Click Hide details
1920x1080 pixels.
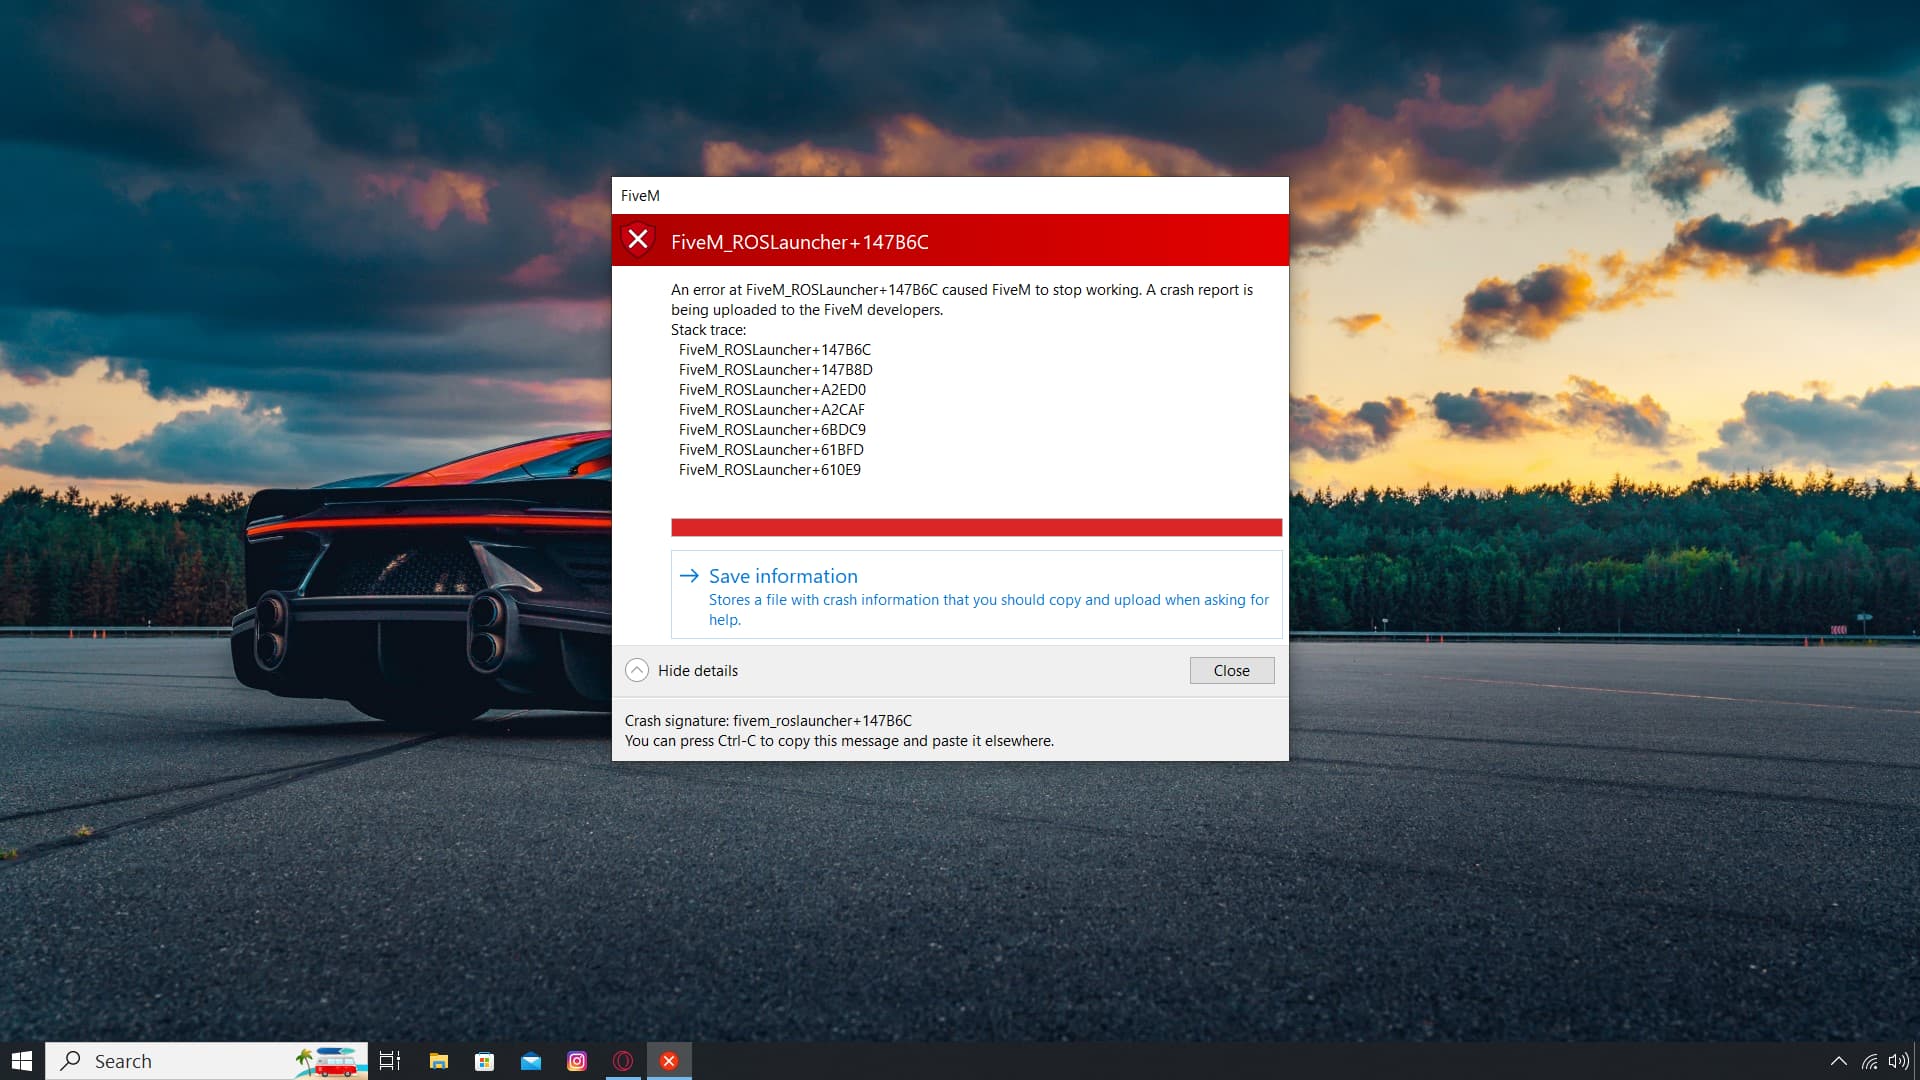coord(697,670)
